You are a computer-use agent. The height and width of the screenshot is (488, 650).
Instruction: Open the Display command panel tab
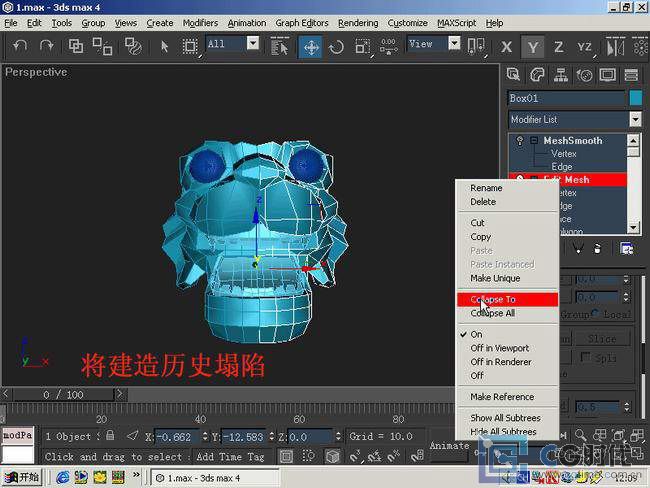click(608, 75)
